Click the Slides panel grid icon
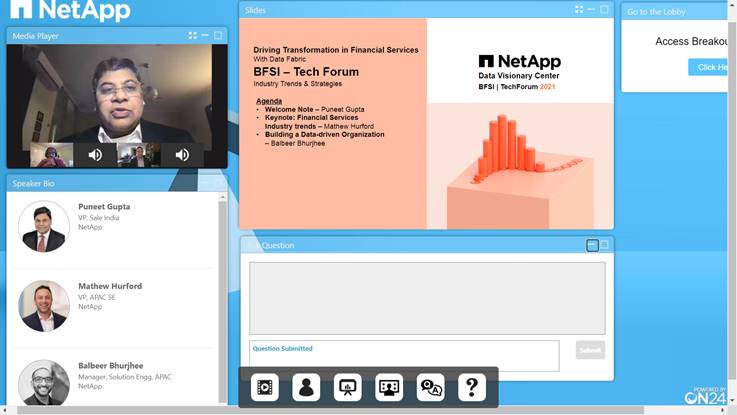 579,9
